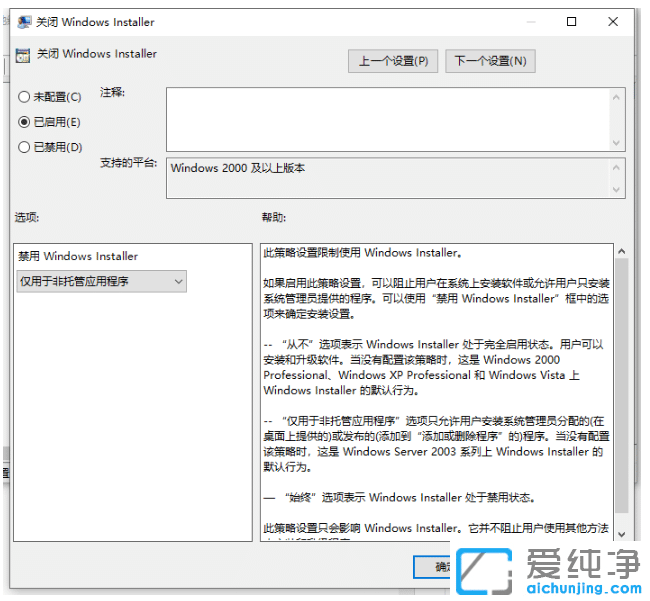650x601 pixels.
Task: Click the title bar window icon
Action: click(x=24, y=22)
